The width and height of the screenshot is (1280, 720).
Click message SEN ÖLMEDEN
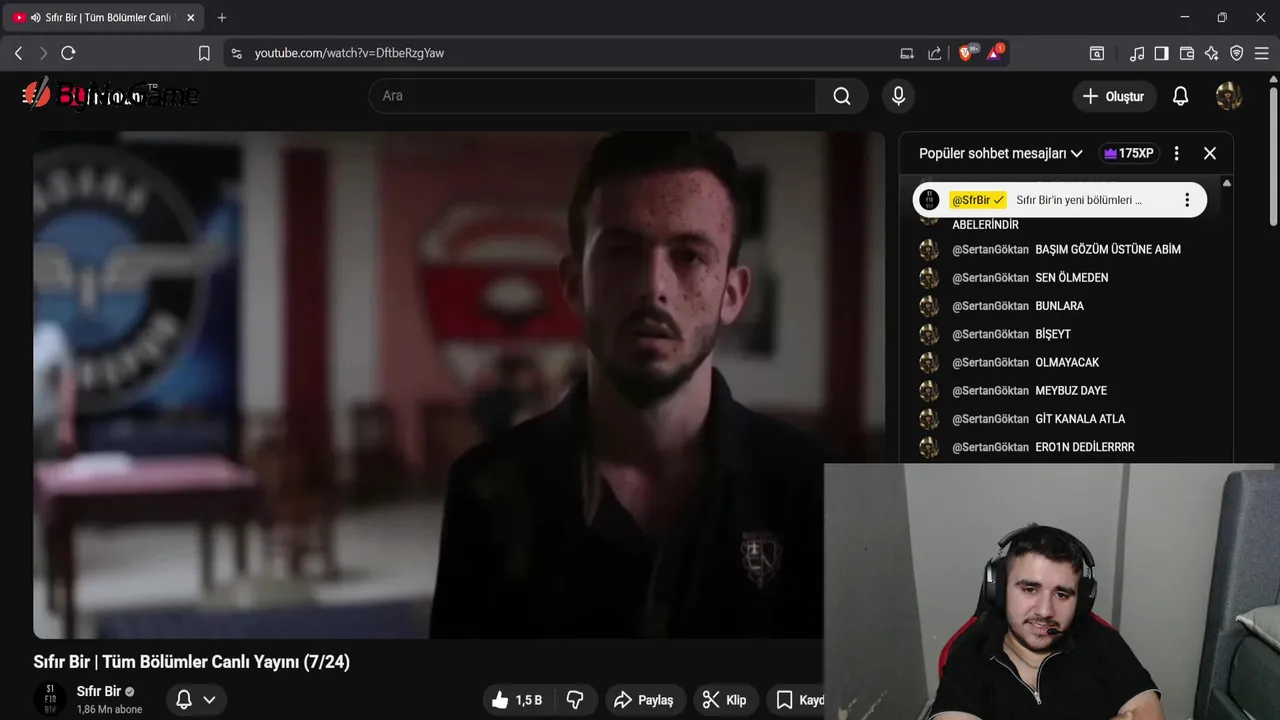(x=1071, y=278)
